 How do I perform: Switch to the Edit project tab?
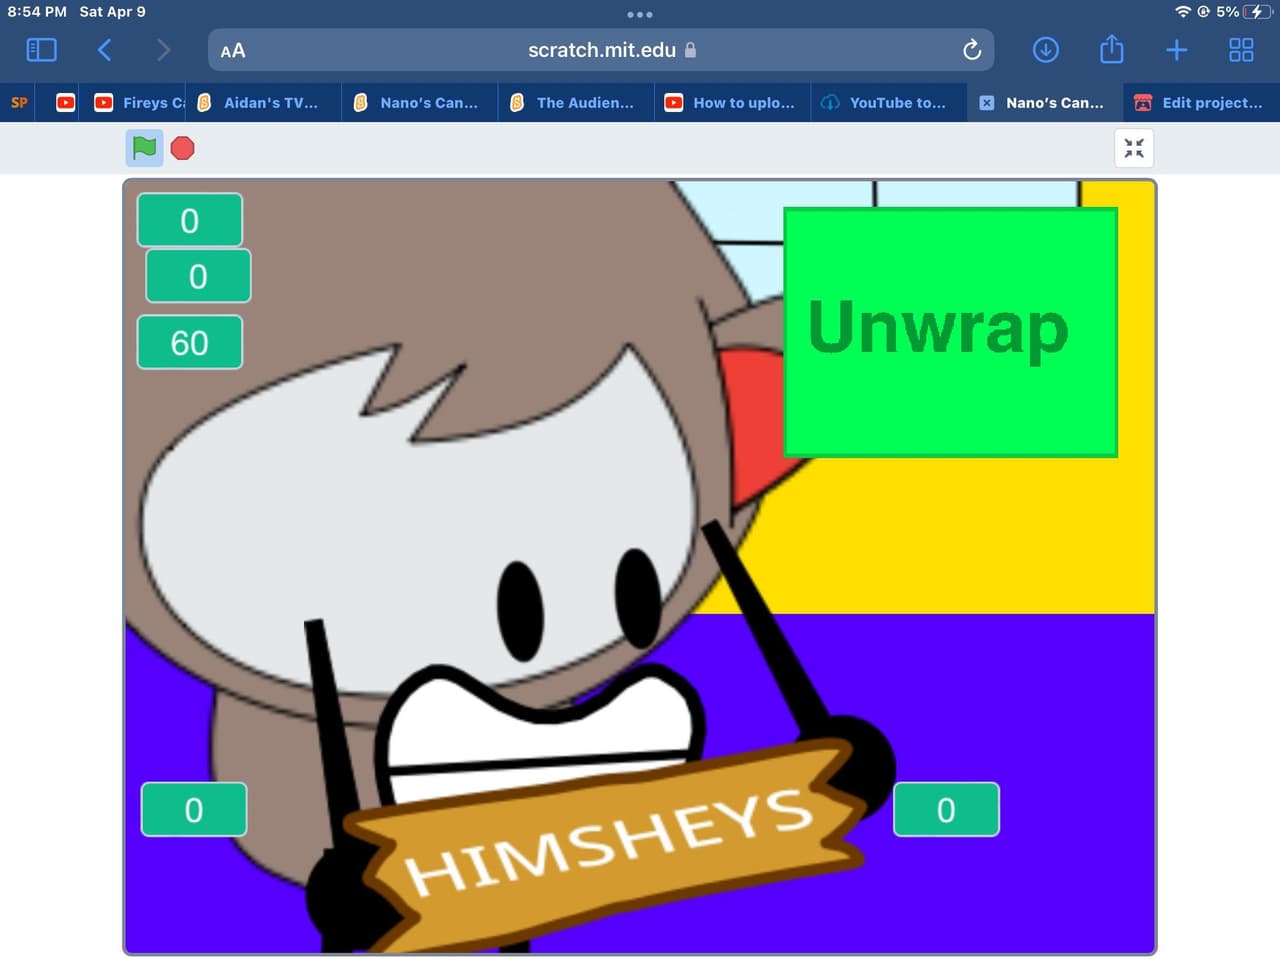[x=1202, y=102]
